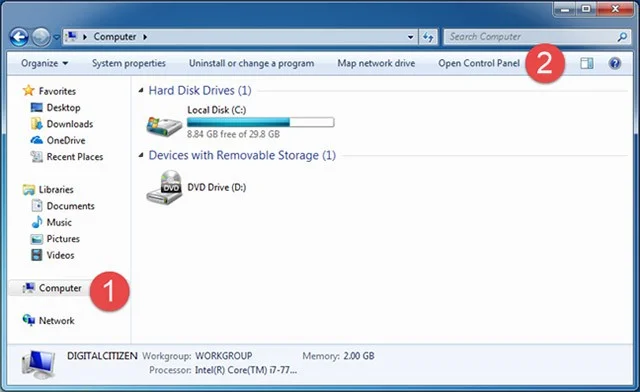Click the Local Disk usage bar
The image size is (640, 392).
pos(260,122)
